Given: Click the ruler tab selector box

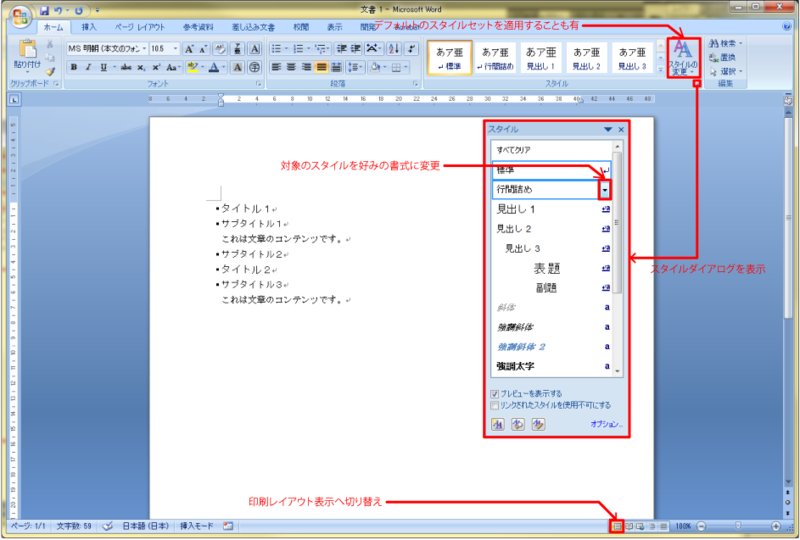Looking at the screenshot, I should (x=14, y=100).
